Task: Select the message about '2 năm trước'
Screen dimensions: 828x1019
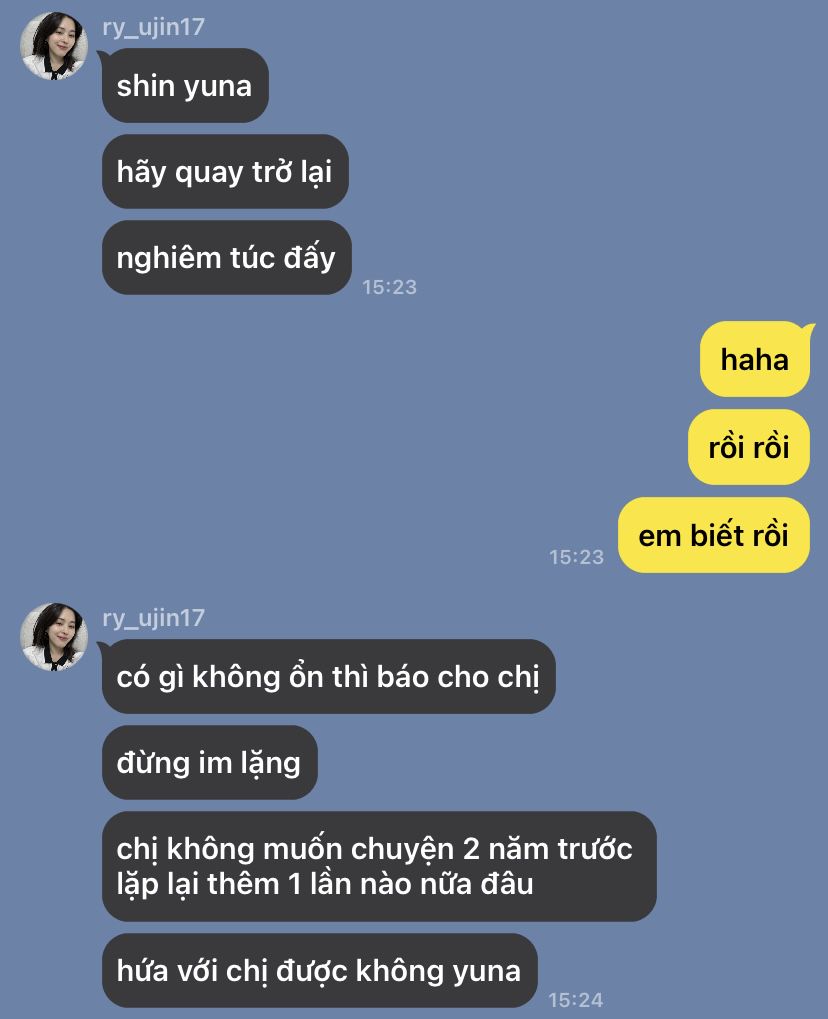Action: pos(379,866)
